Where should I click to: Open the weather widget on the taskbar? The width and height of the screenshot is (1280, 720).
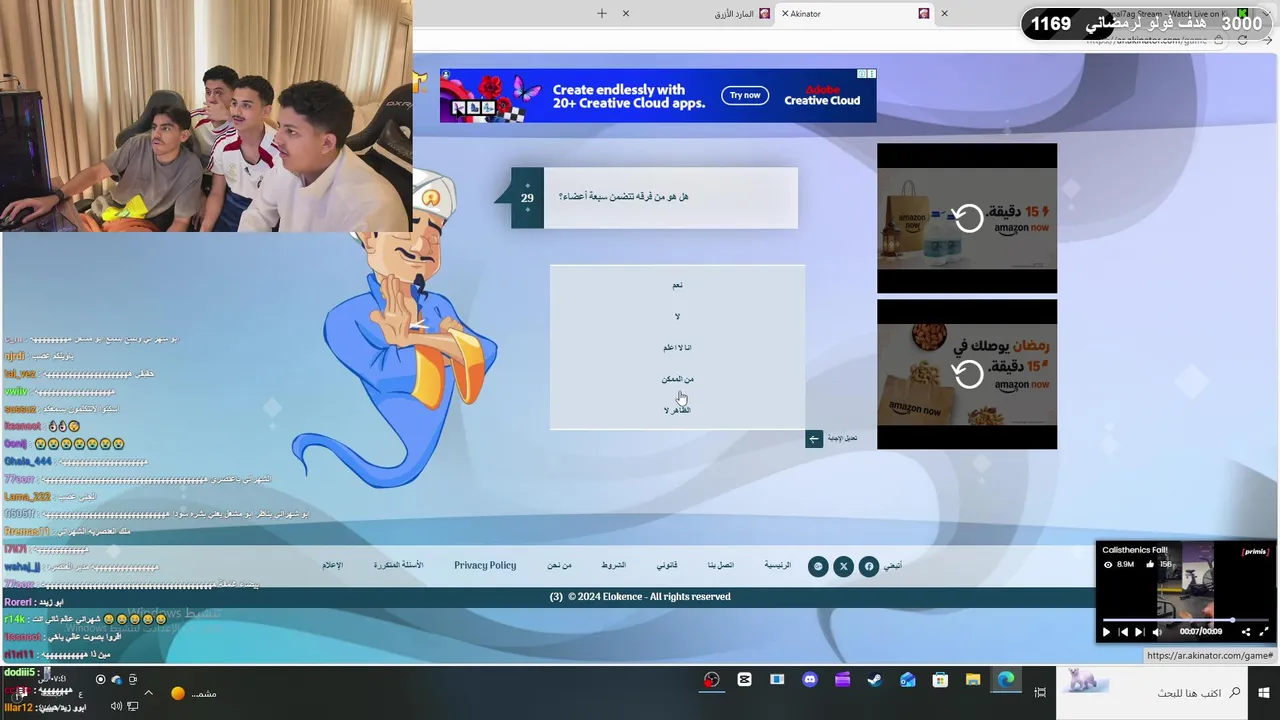pos(193,693)
